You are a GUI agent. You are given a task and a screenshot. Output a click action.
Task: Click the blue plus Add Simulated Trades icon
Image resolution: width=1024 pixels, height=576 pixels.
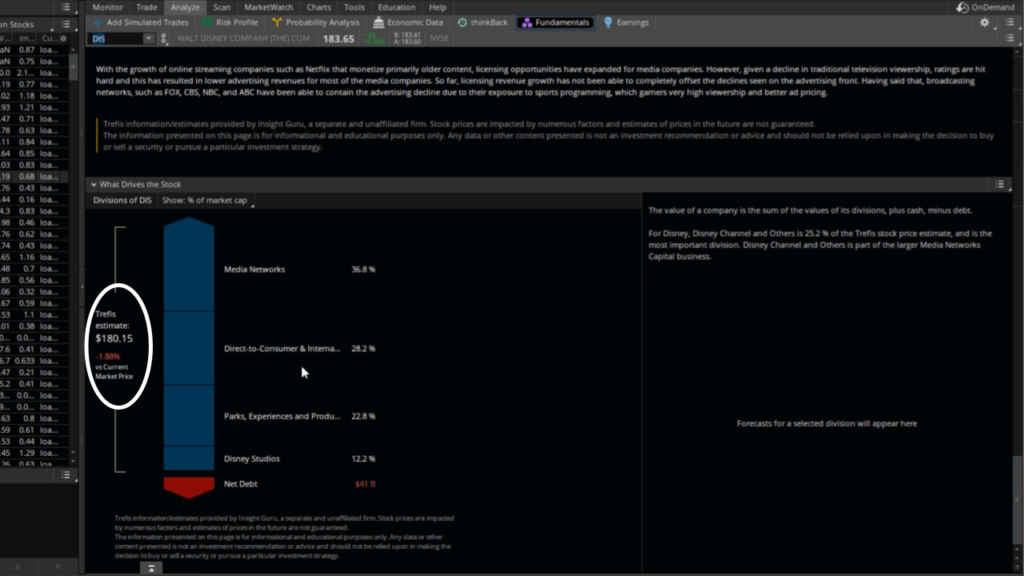(x=98, y=22)
